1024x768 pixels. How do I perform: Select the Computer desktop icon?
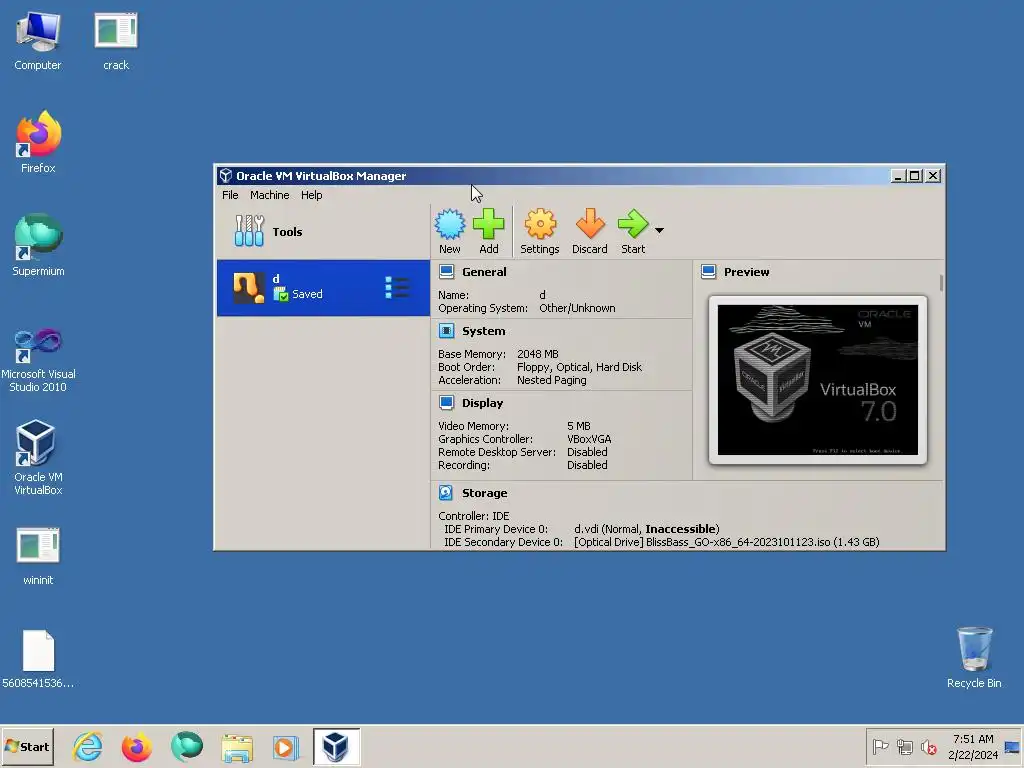(38, 42)
